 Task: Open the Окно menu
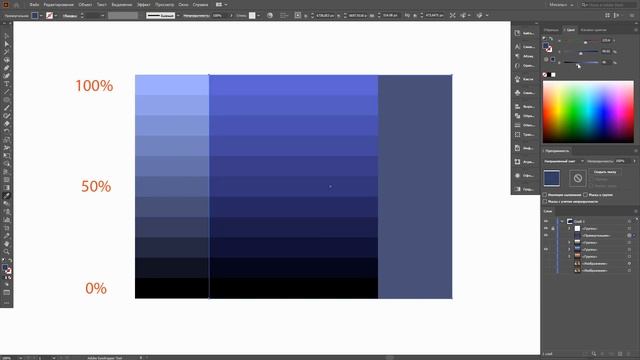click(x=183, y=4)
